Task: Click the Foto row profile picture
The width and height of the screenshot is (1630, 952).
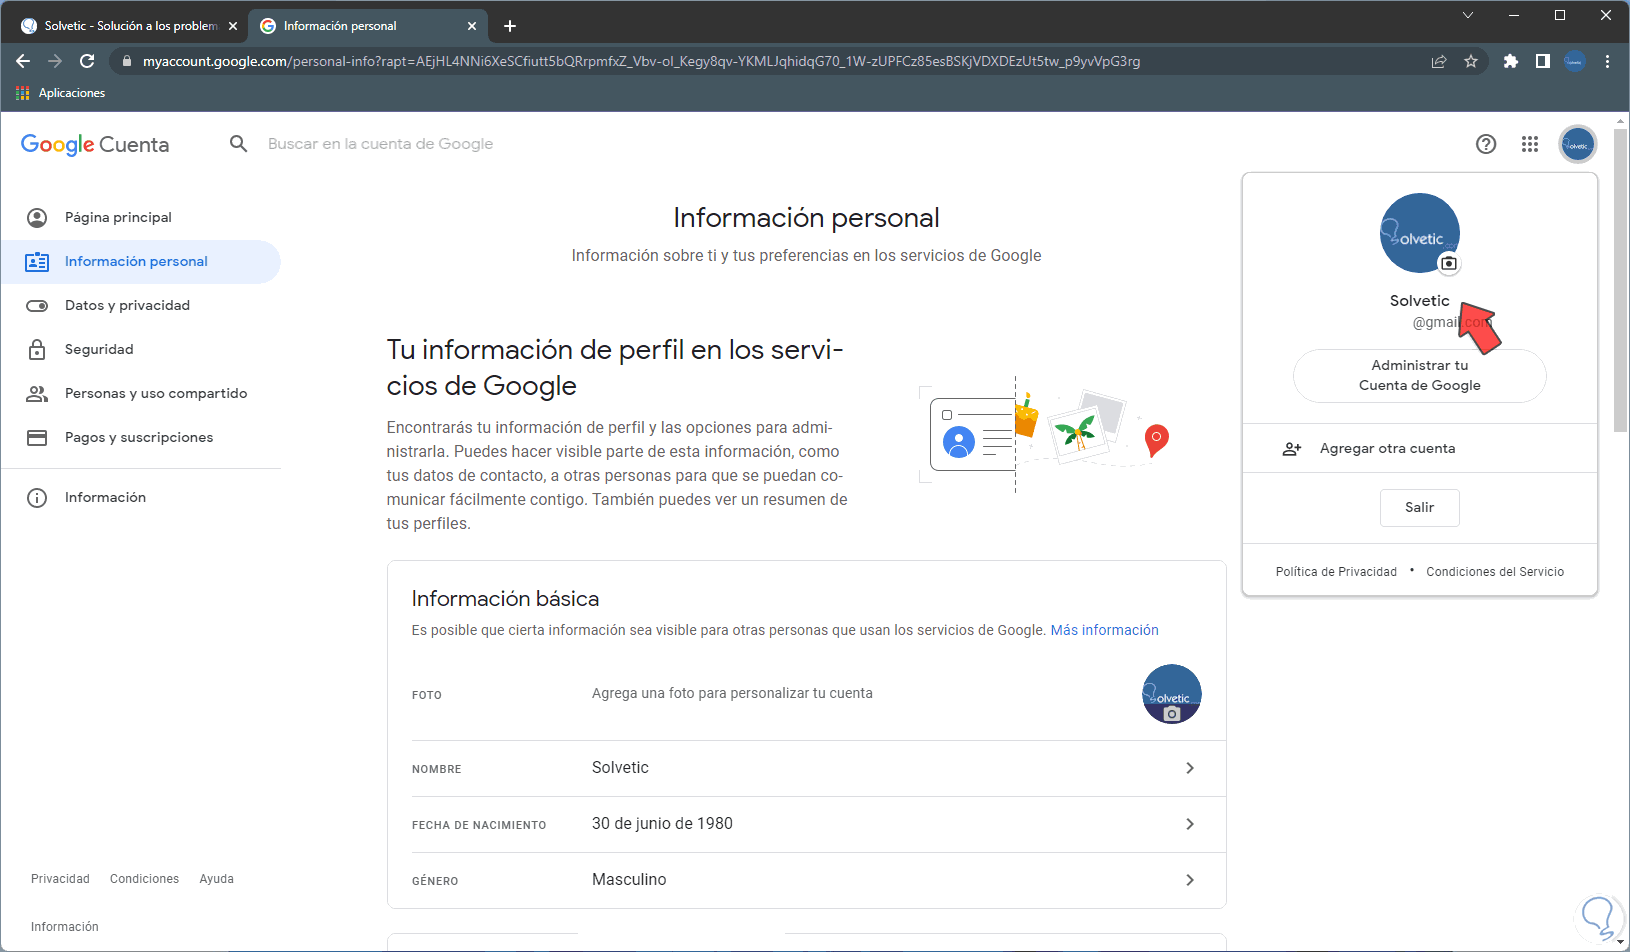Action: (1172, 694)
